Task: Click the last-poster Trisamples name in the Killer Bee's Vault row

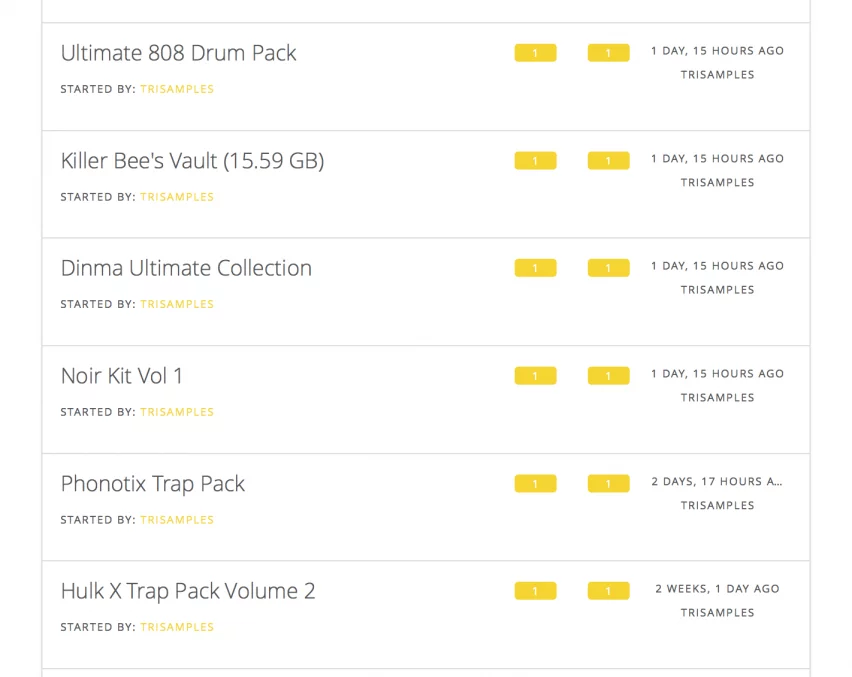Action: click(717, 183)
